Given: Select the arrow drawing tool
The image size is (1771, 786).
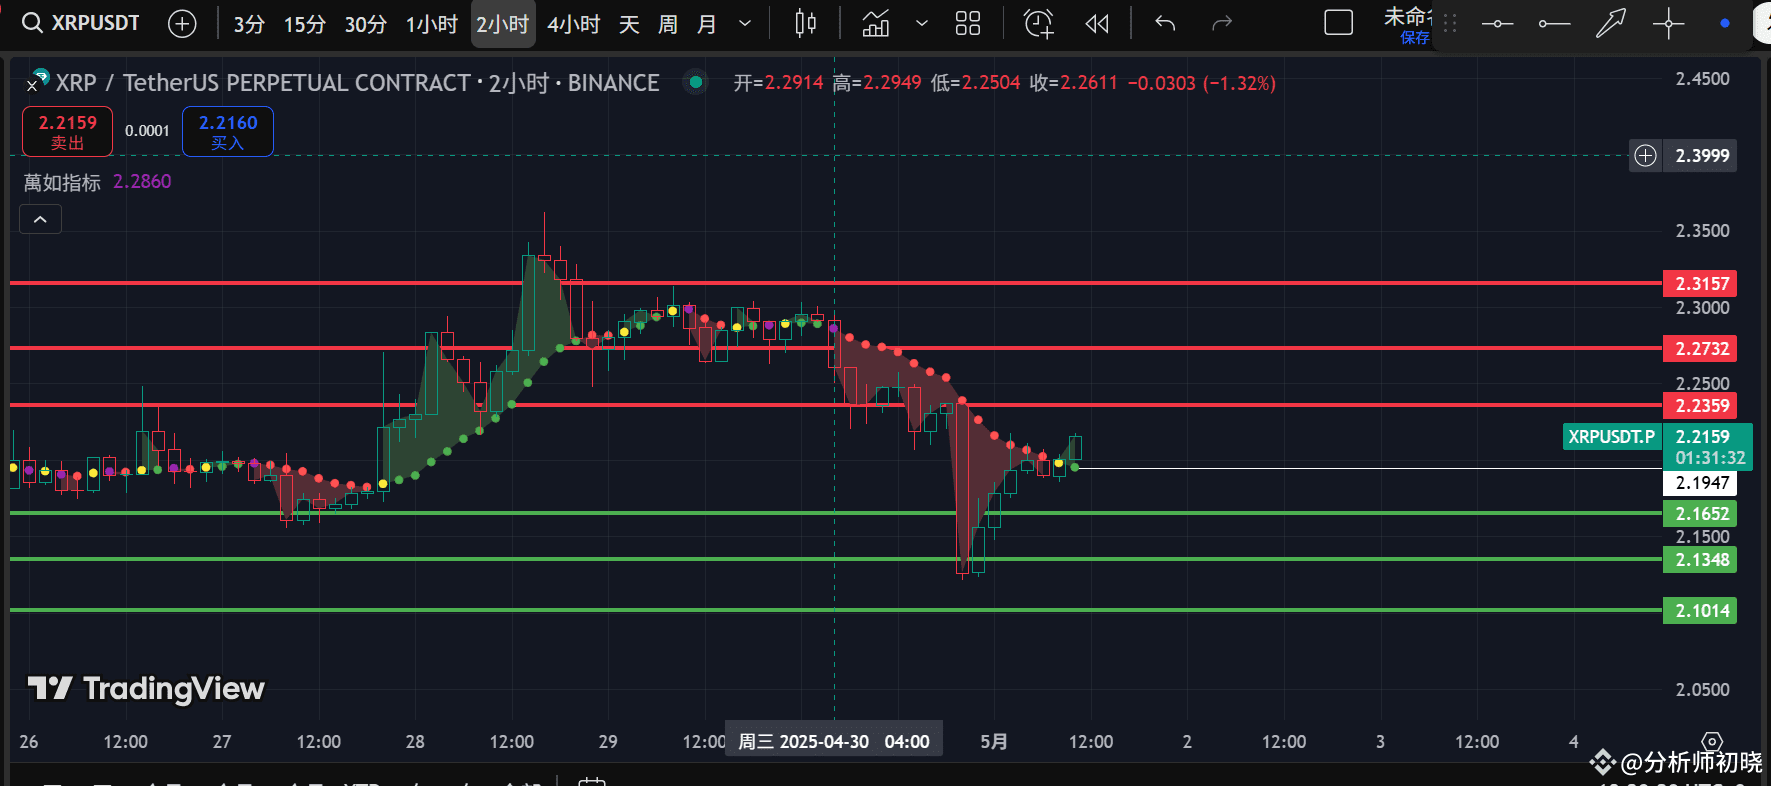Looking at the screenshot, I should 1611,23.
